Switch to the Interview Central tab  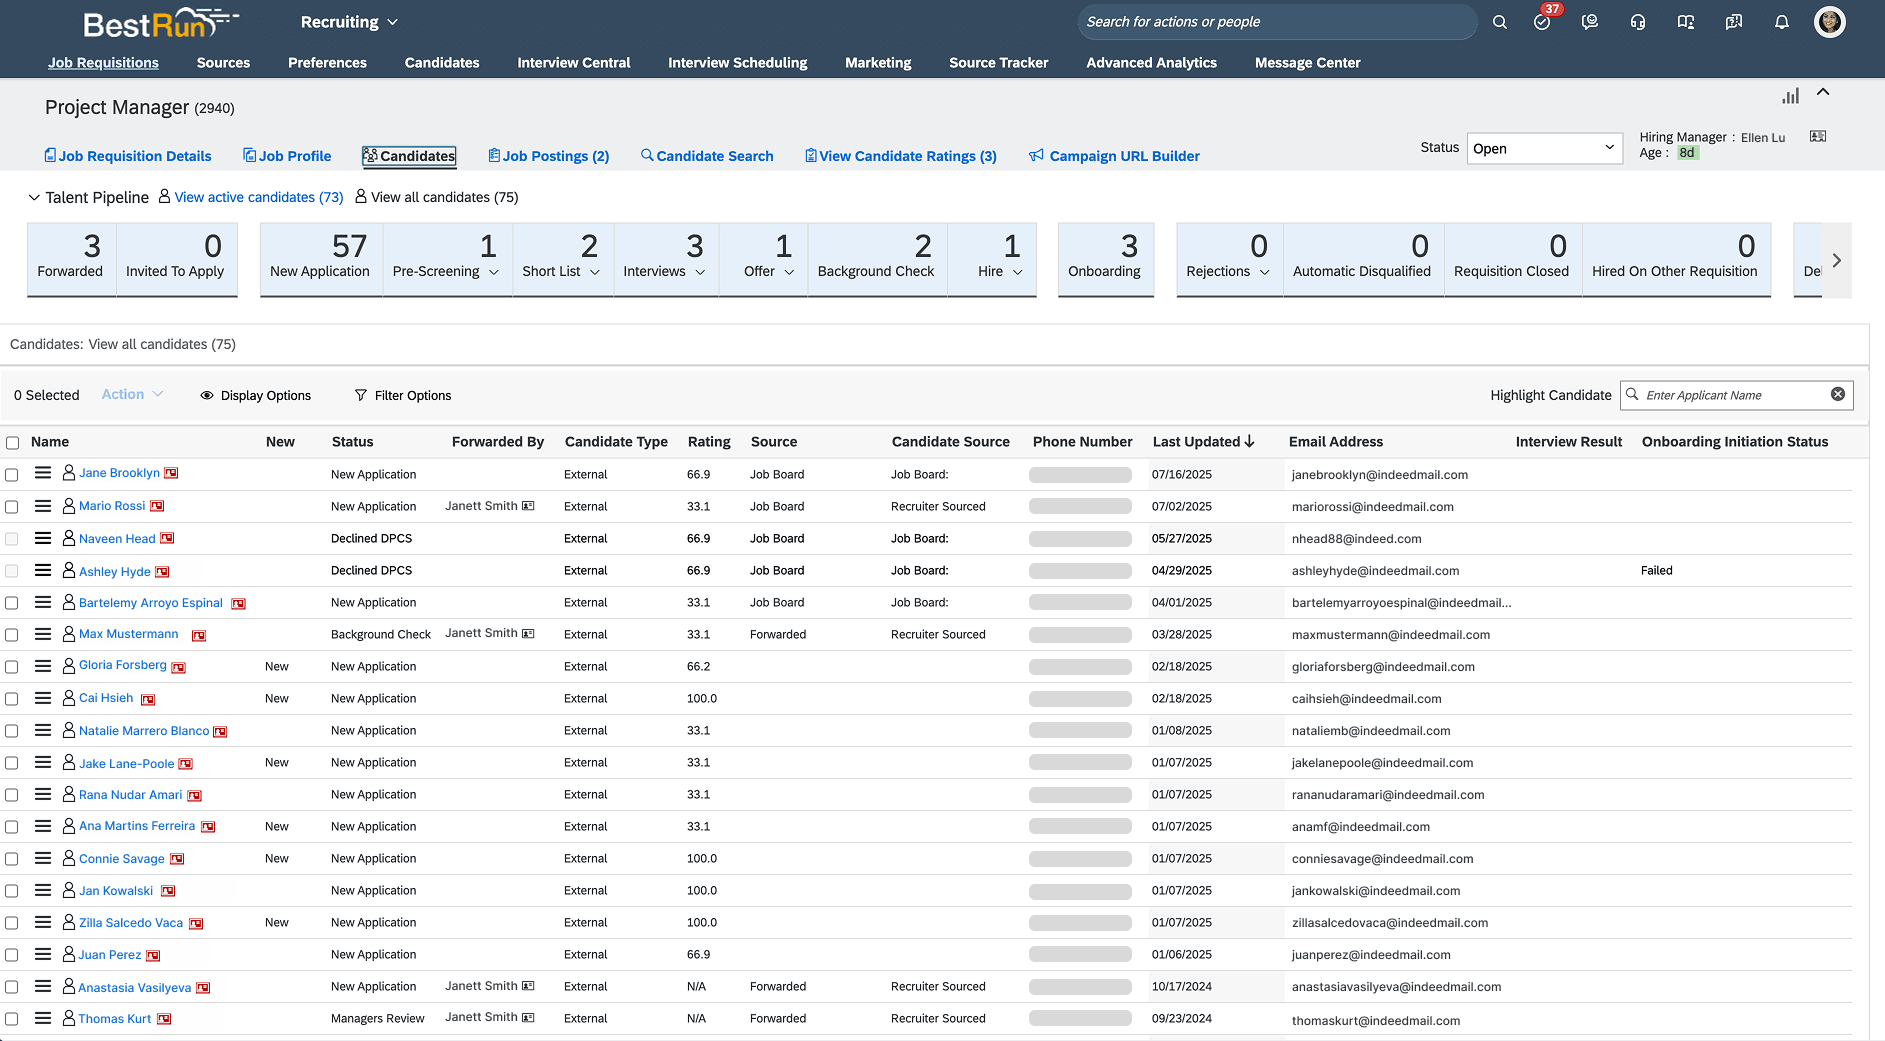pyautogui.click(x=573, y=62)
